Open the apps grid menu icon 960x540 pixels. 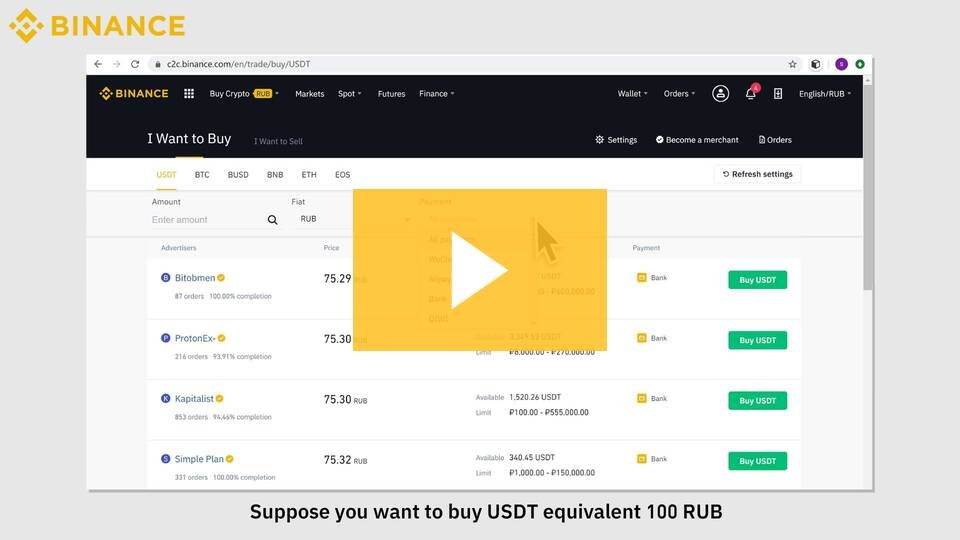coord(189,94)
